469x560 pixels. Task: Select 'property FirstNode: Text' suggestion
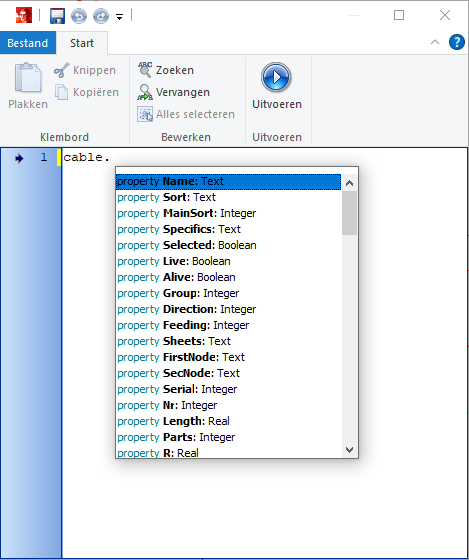coord(228,358)
